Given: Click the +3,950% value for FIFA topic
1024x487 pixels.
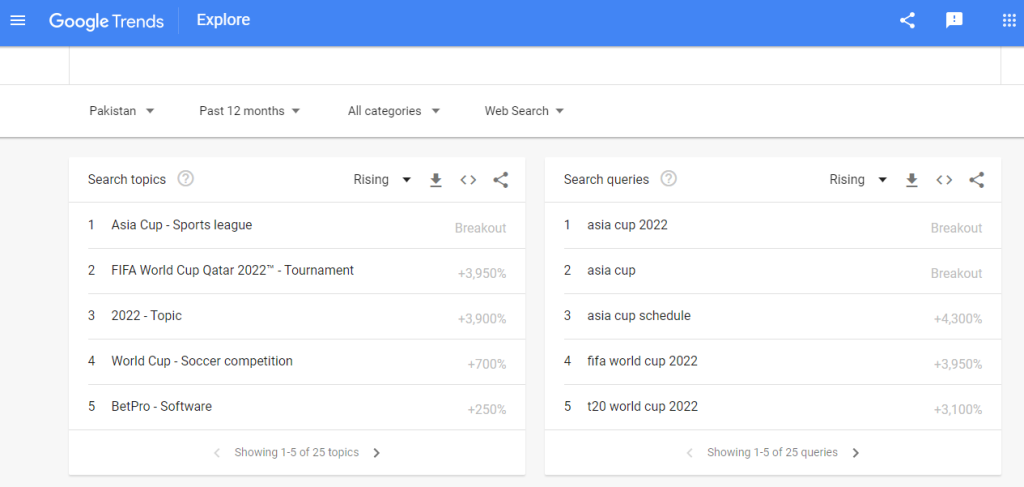Looking at the screenshot, I should 482,274.
